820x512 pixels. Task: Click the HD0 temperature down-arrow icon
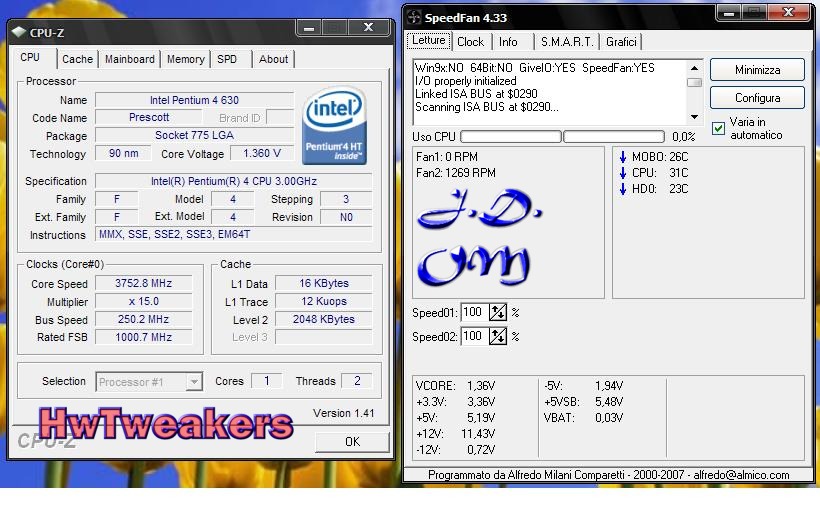(623, 189)
